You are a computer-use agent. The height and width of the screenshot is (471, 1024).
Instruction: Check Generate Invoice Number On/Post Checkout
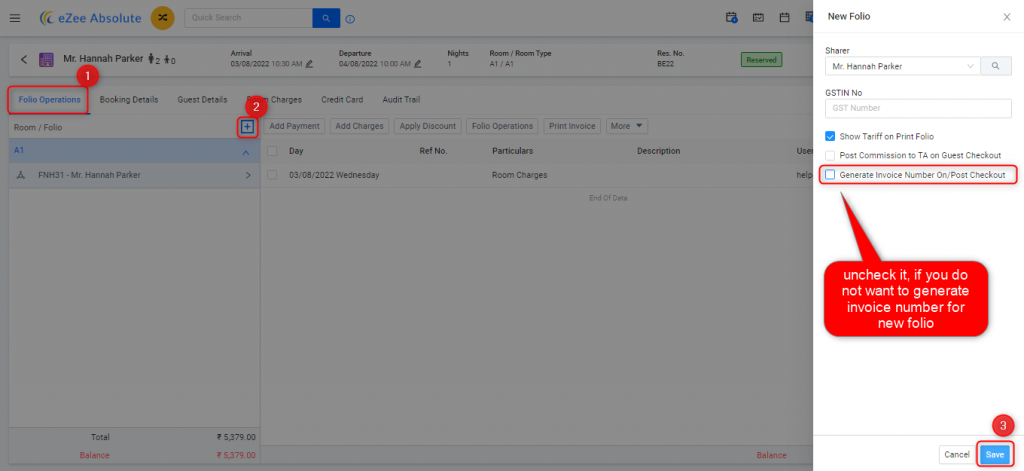pos(830,174)
